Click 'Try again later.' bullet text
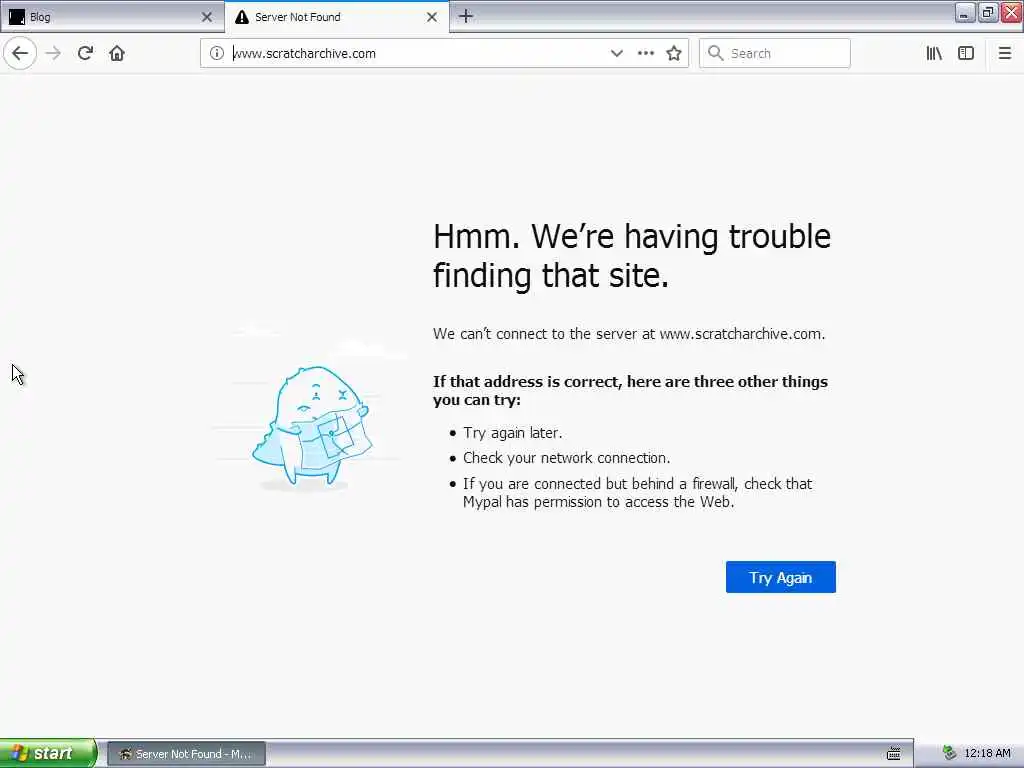The image size is (1024, 768). point(513,433)
